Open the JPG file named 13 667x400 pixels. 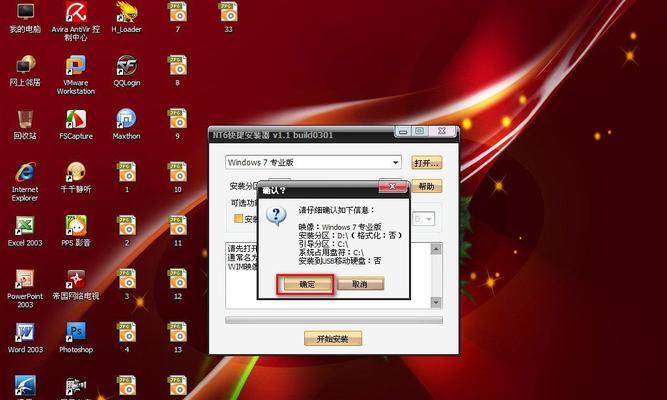[177, 338]
